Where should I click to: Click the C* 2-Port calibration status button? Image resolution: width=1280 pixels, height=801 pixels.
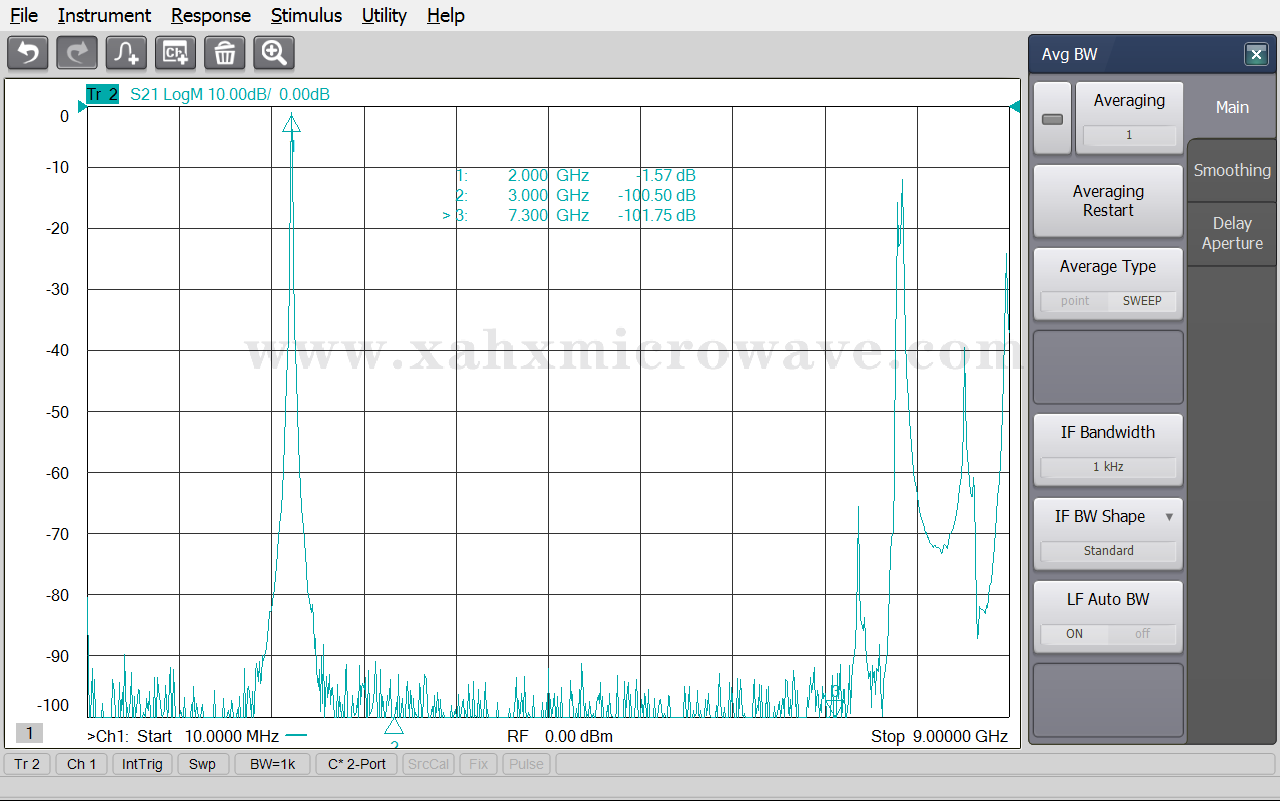tap(357, 764)
